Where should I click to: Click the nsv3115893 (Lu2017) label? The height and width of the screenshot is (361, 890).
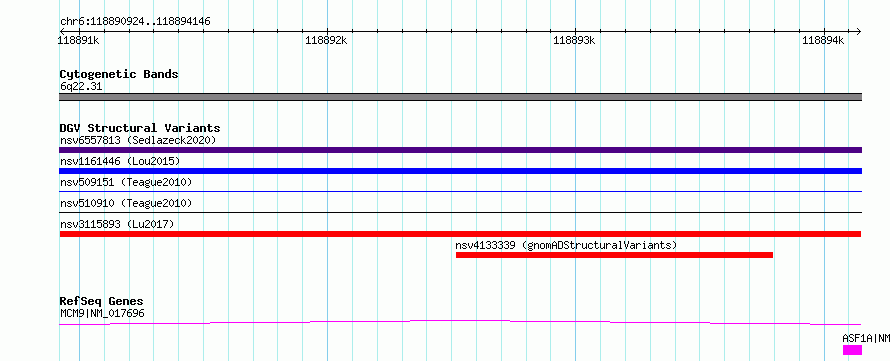[x=117, y=224]
